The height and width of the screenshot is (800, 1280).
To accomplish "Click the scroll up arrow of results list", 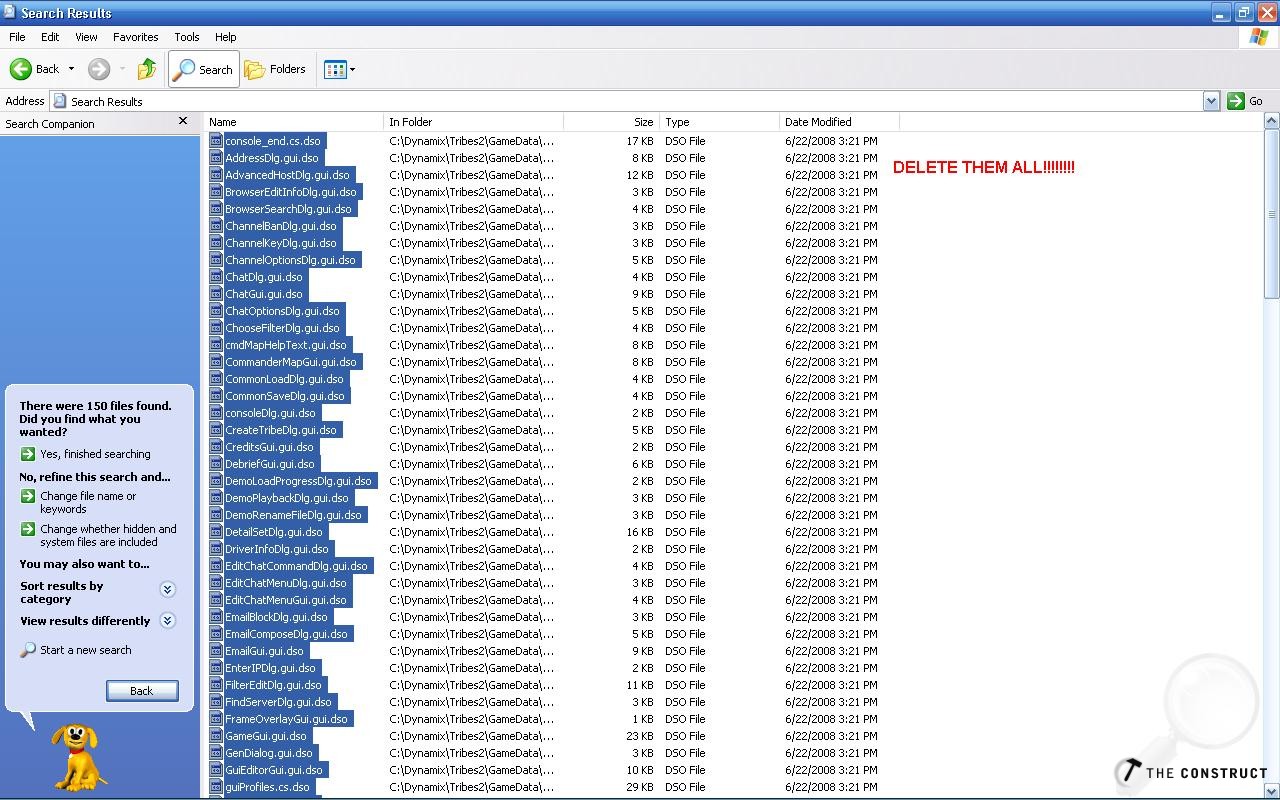I will click(1272, 122).
